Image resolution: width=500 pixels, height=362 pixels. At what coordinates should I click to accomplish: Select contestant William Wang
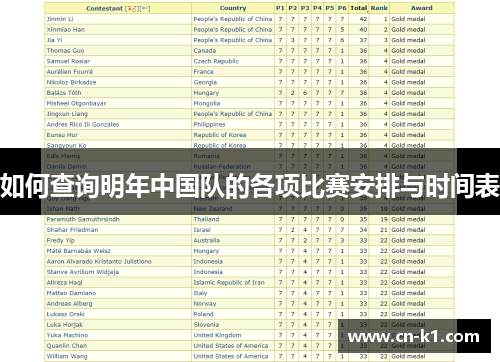coord(67,356)
